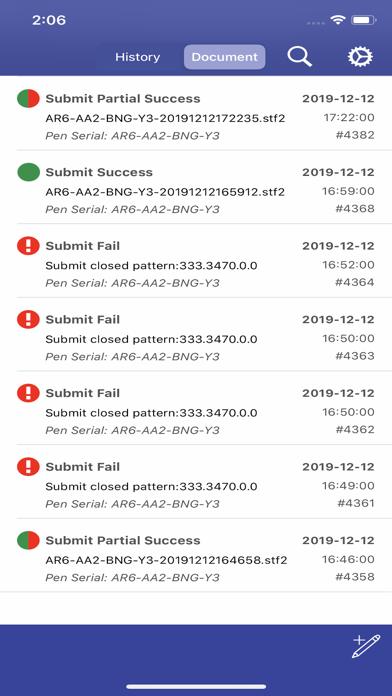Switch to the History tab

138,57
